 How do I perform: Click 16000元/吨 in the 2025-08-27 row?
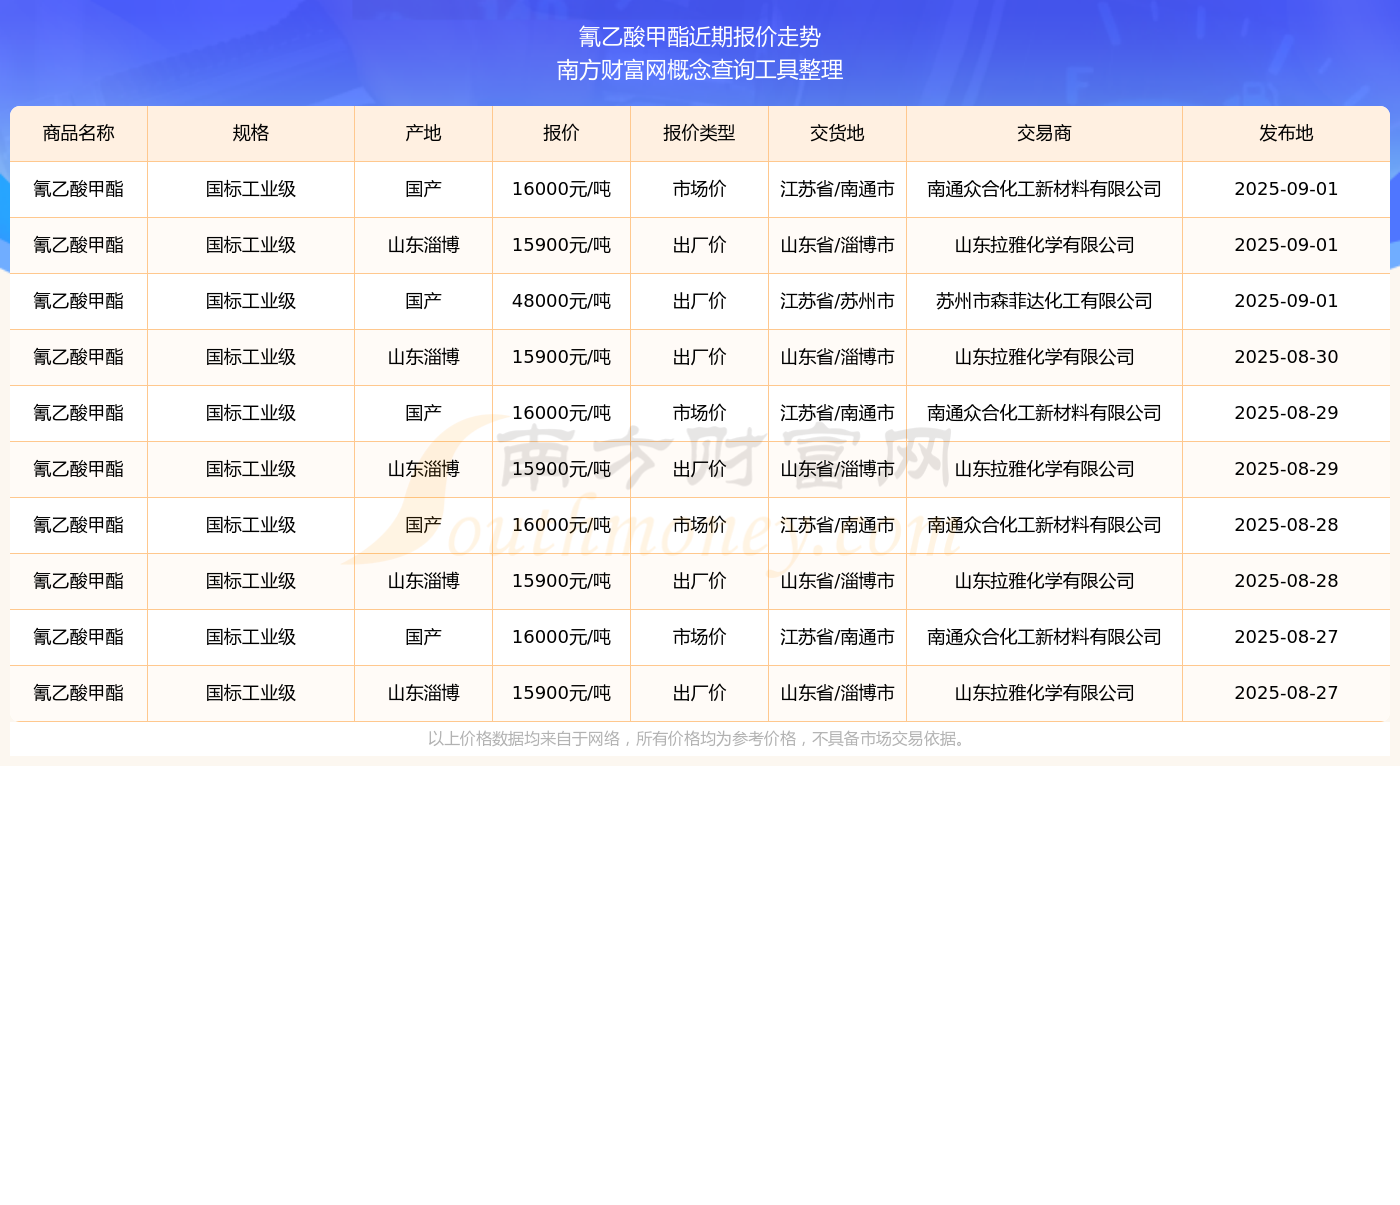(562, 637)
